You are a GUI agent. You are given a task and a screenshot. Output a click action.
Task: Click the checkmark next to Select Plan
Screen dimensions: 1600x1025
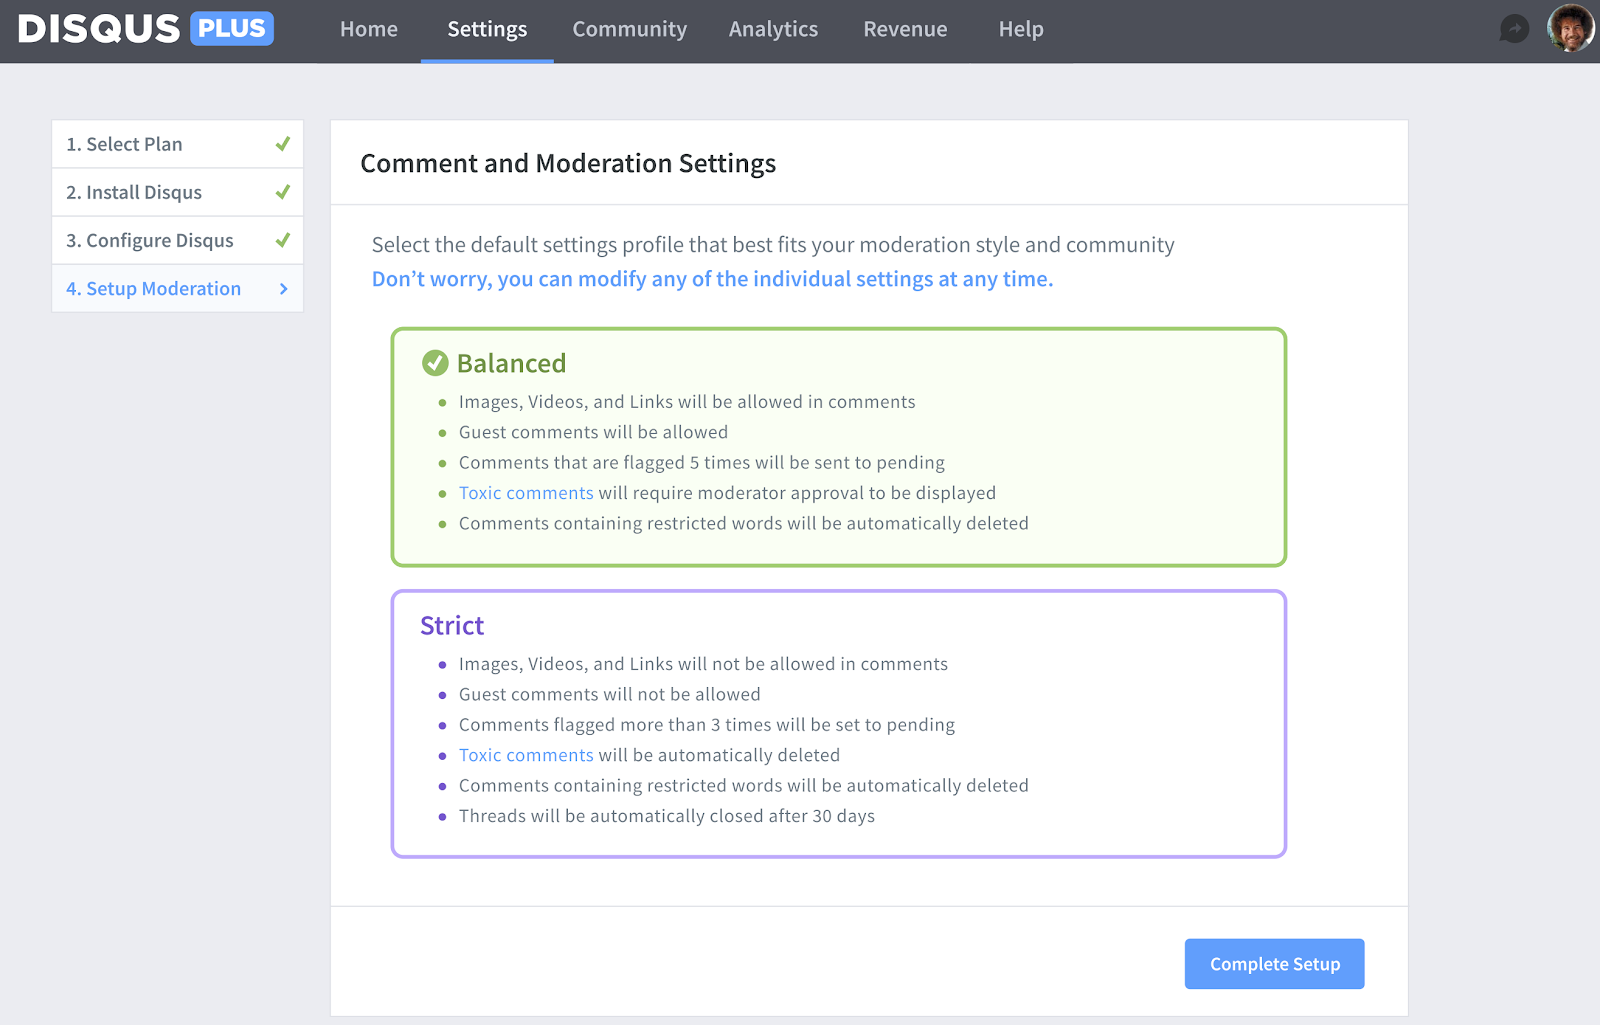[283, 143]
